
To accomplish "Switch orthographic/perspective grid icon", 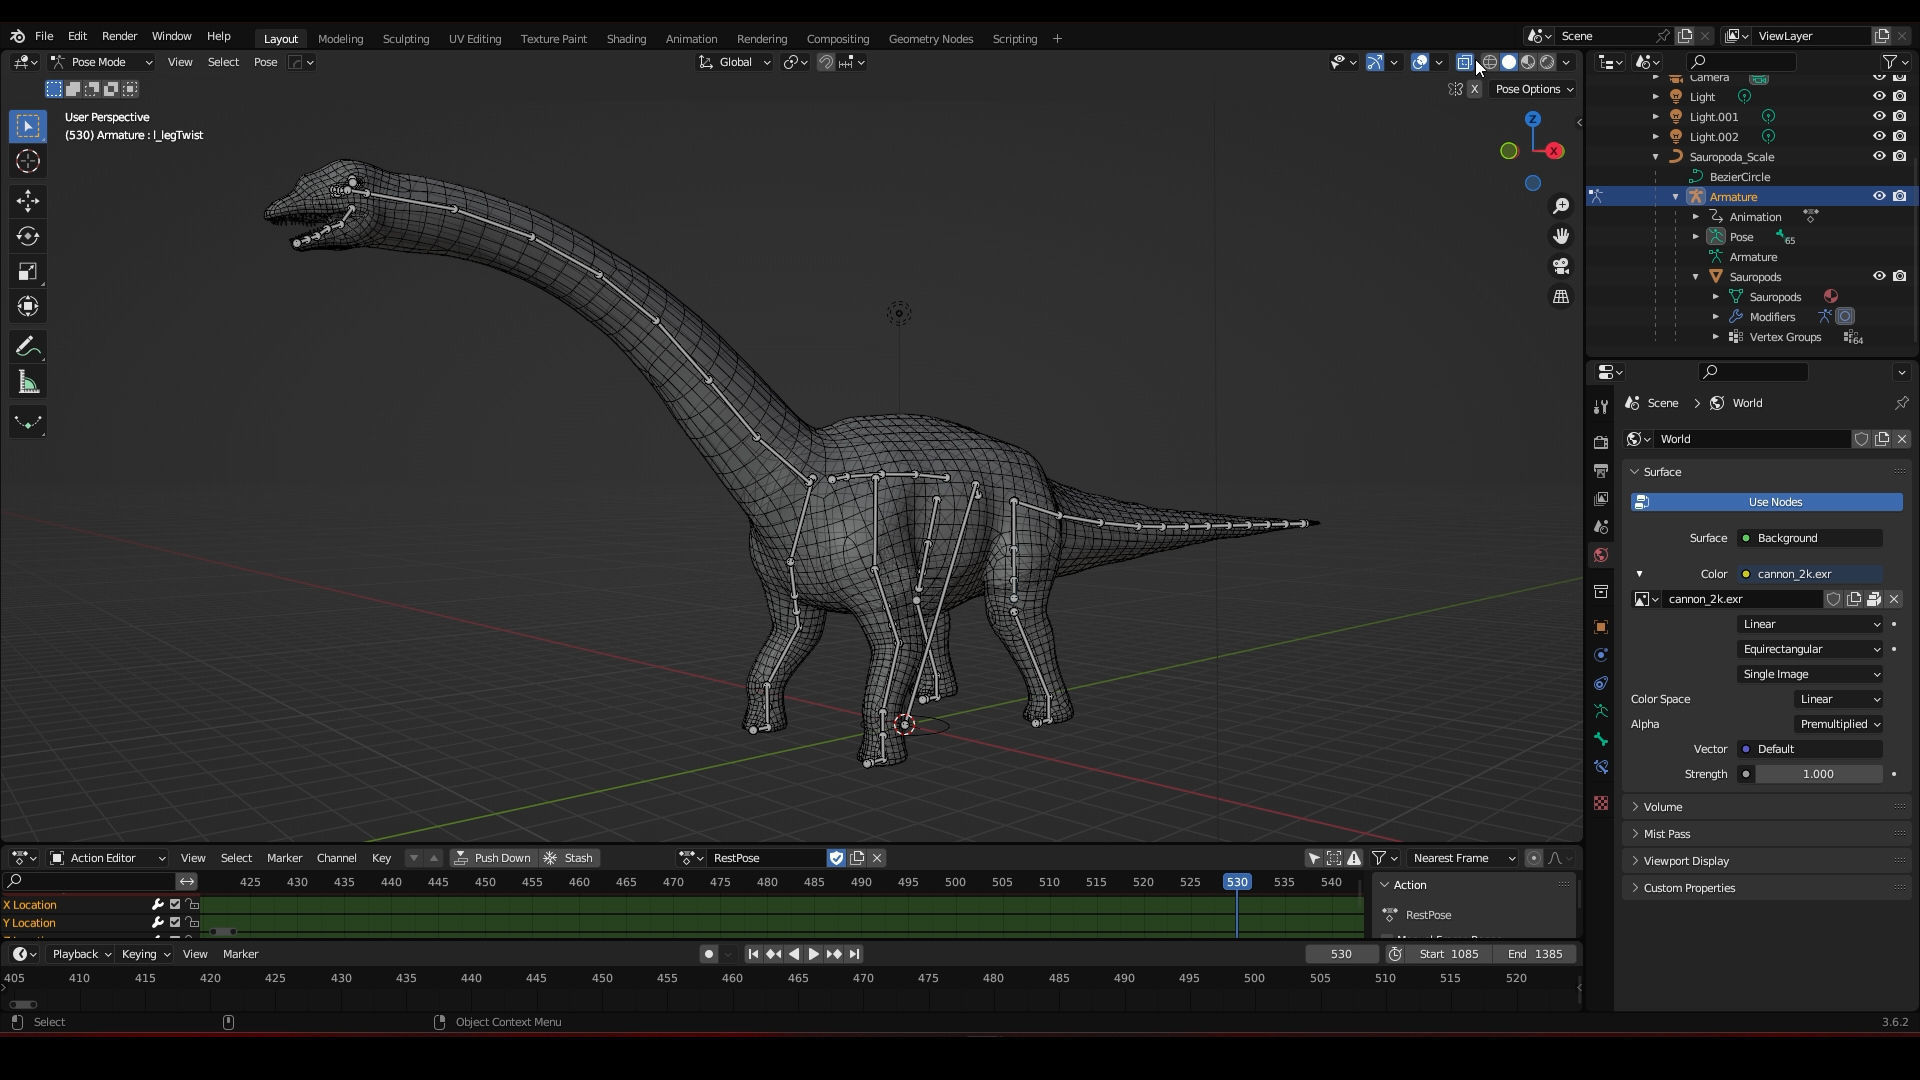I will pyautogui.click(x=1561, y=297).
